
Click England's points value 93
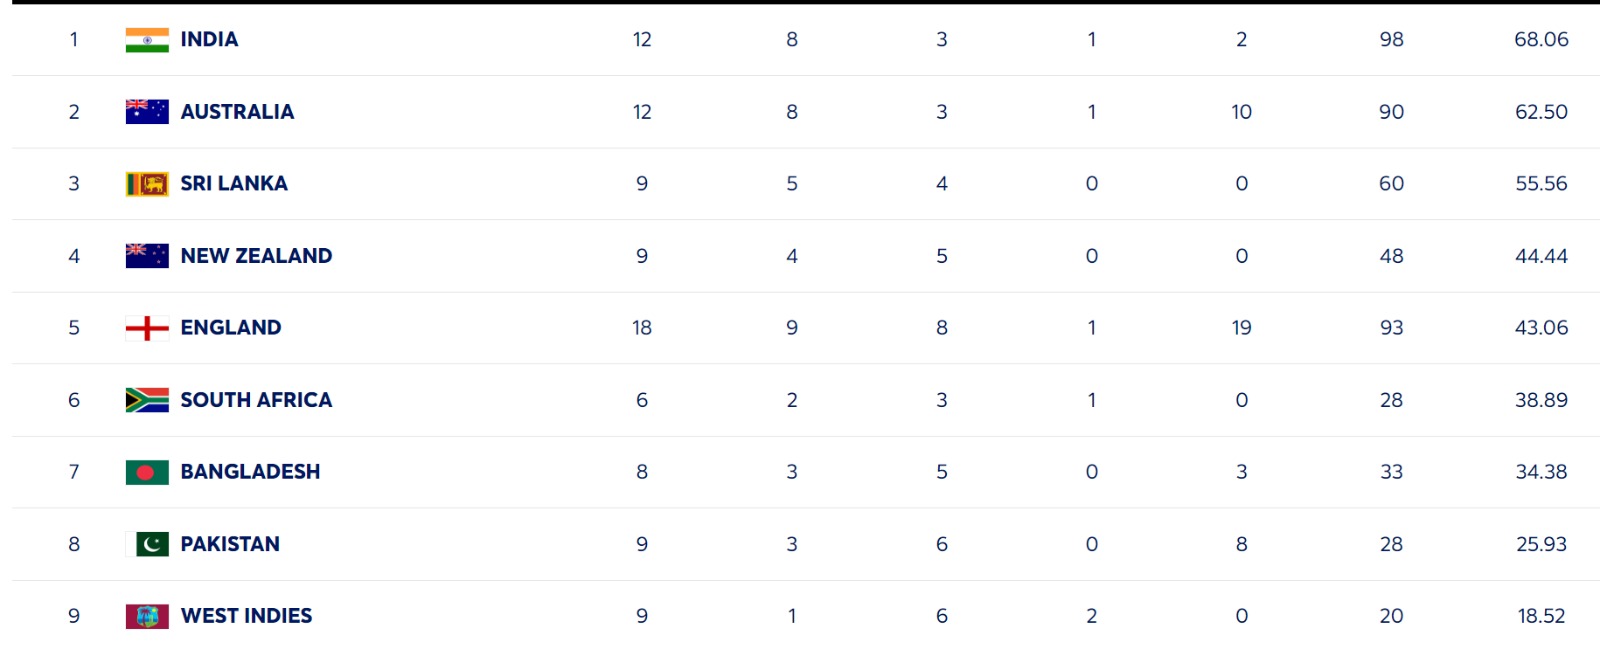(1391, 328)
